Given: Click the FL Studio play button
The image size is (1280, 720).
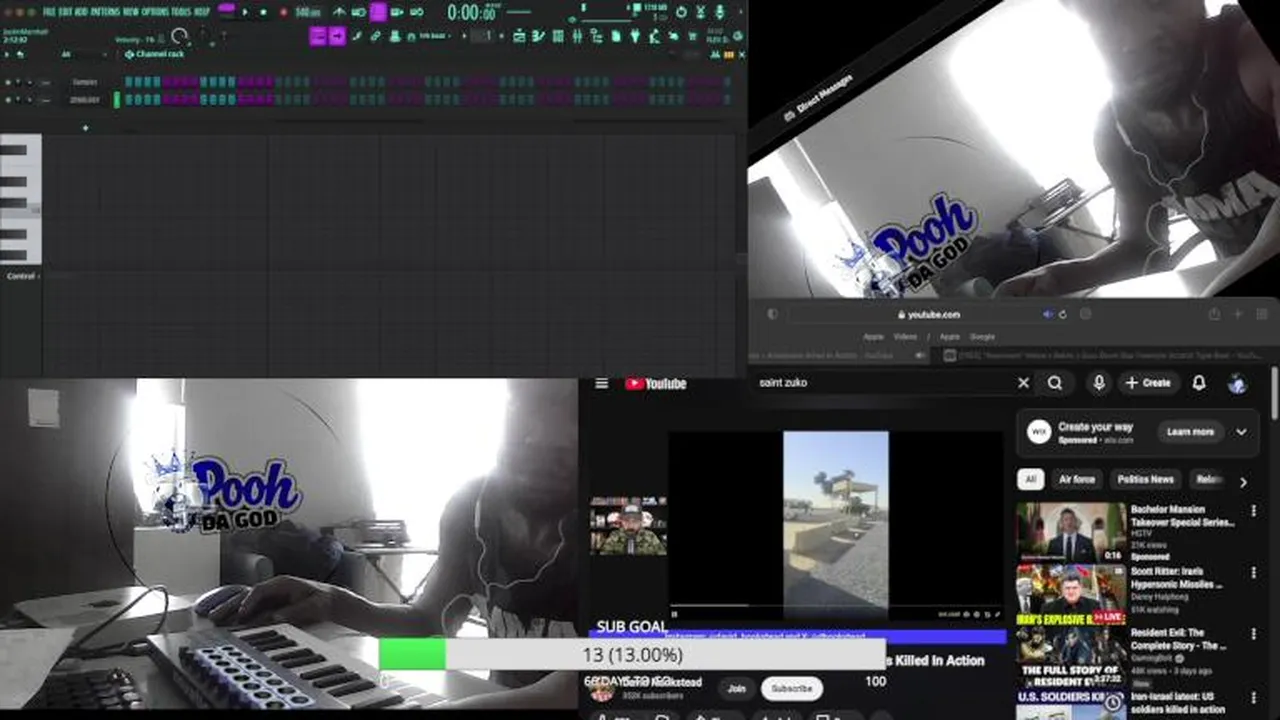Looking at the screenshot, I should (x=245, y=12).
